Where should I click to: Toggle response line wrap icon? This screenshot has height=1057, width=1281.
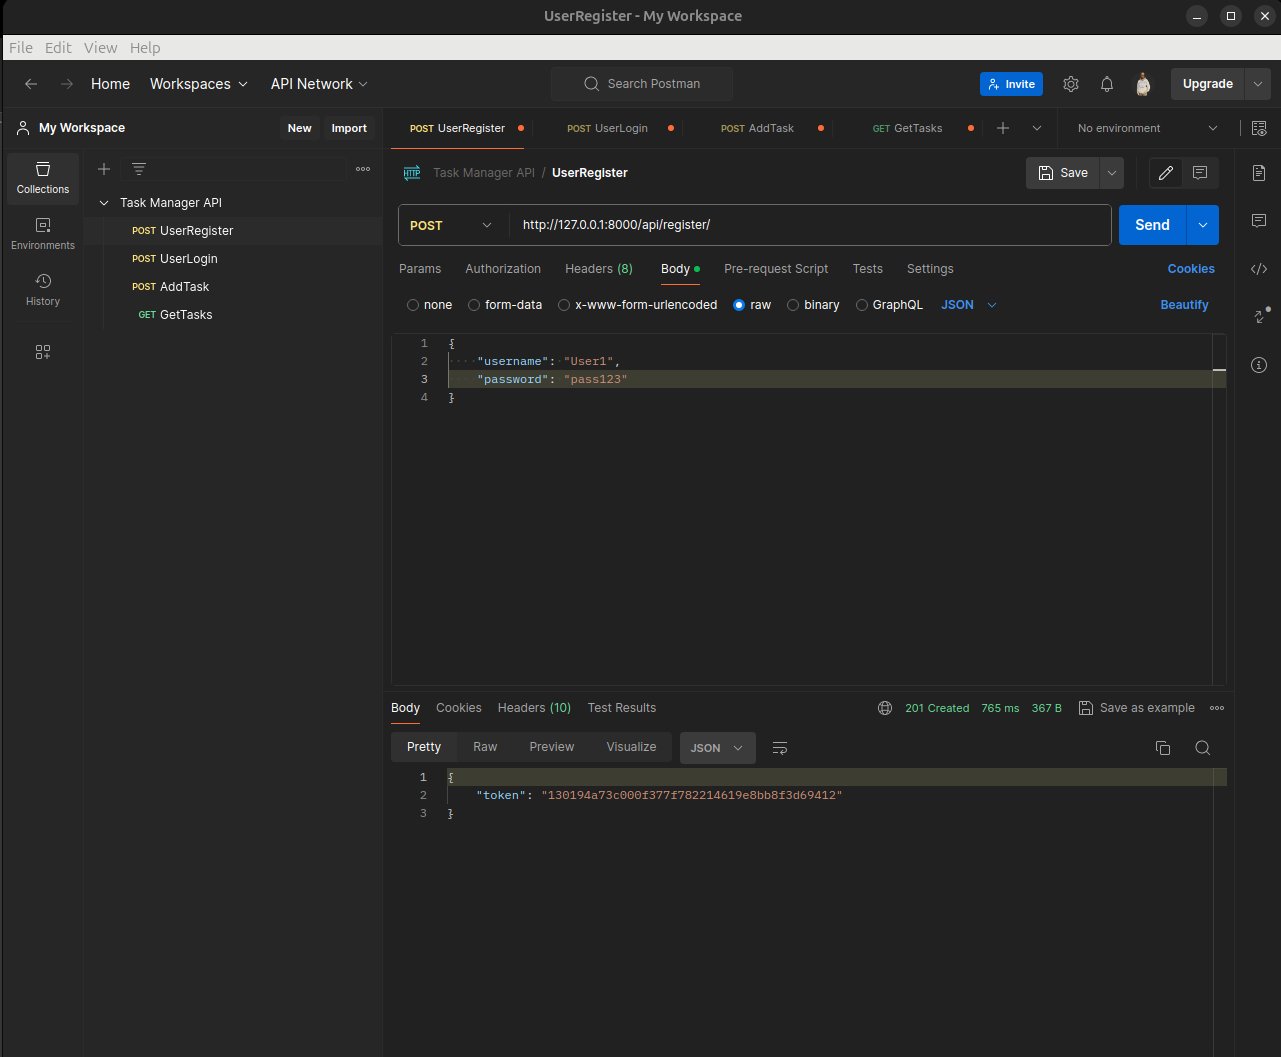point(780,748)
